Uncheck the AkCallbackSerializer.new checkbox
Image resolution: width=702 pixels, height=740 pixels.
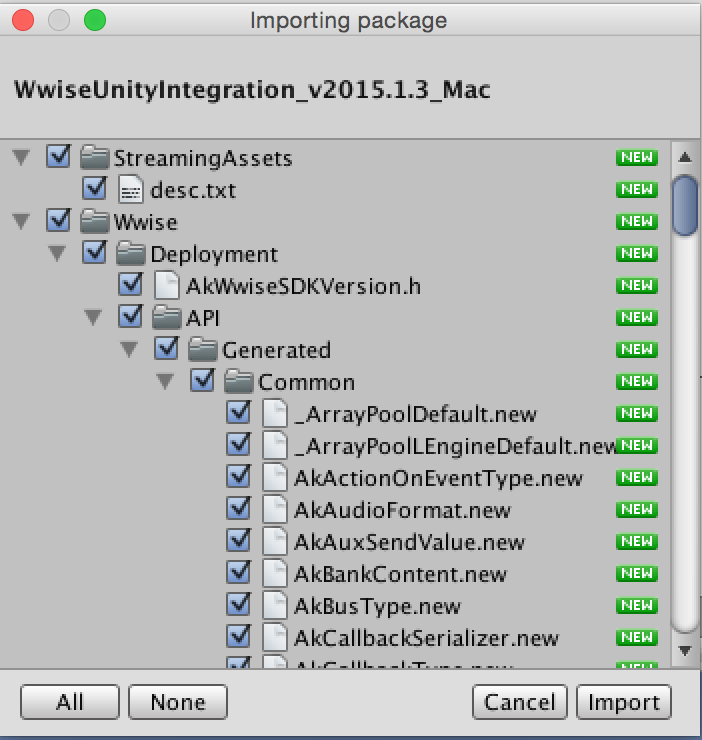click(x=238, y=636)
